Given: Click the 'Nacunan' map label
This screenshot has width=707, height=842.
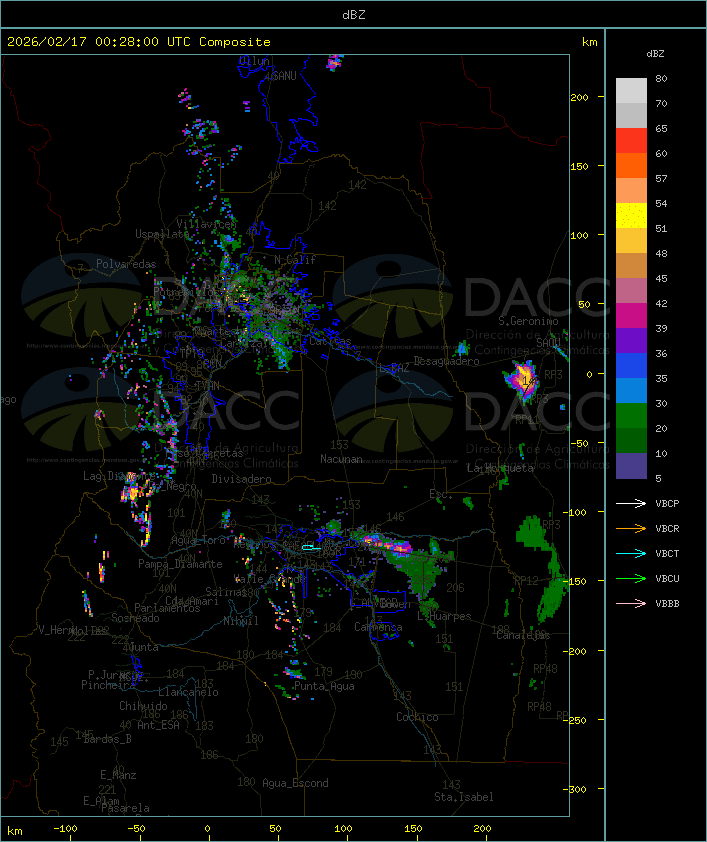Looking at the screenshot, I should tap(341, 459).
